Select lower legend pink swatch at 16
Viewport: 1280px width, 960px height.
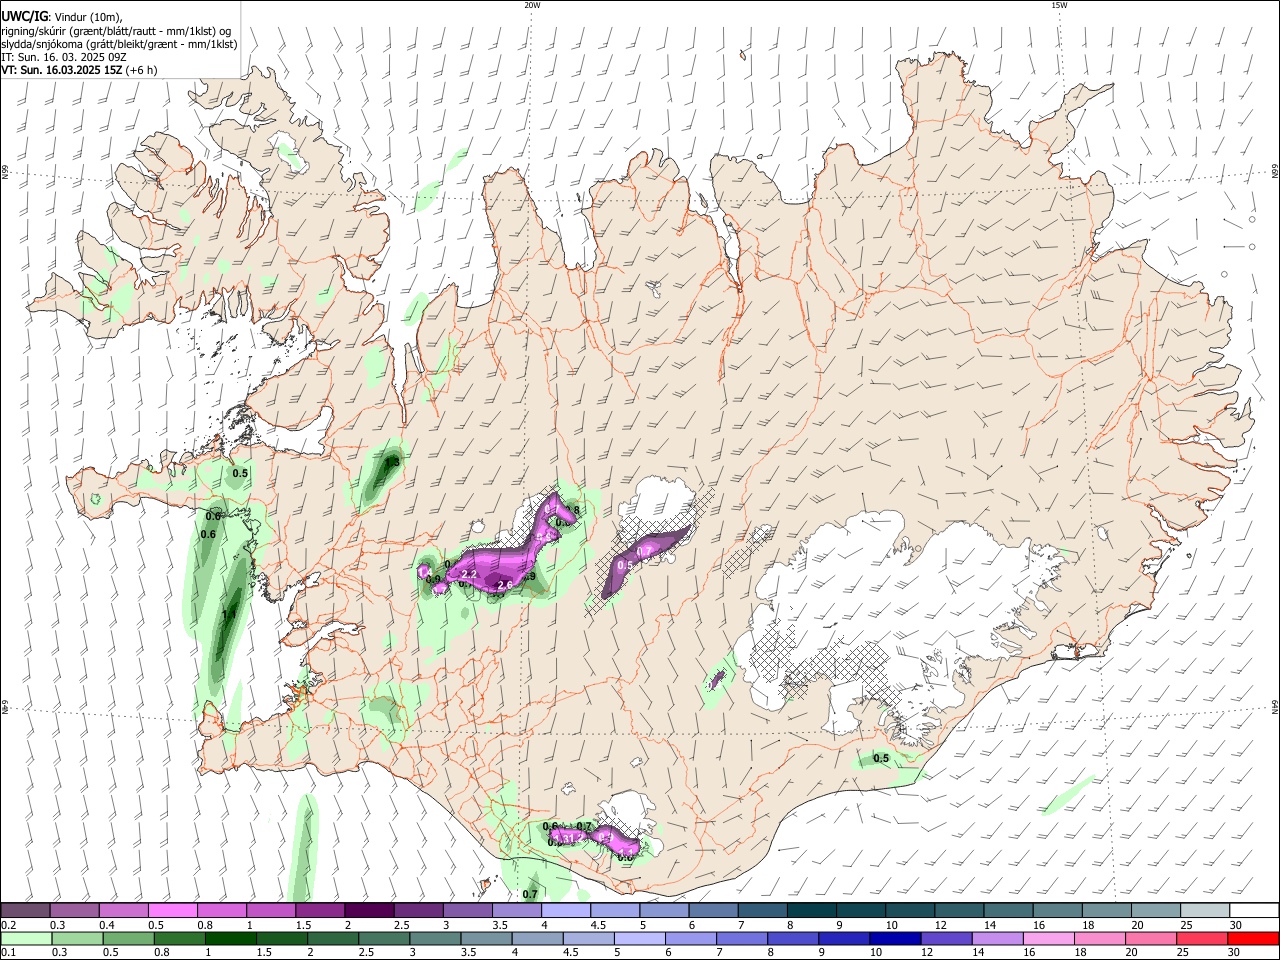(1048, 938)
